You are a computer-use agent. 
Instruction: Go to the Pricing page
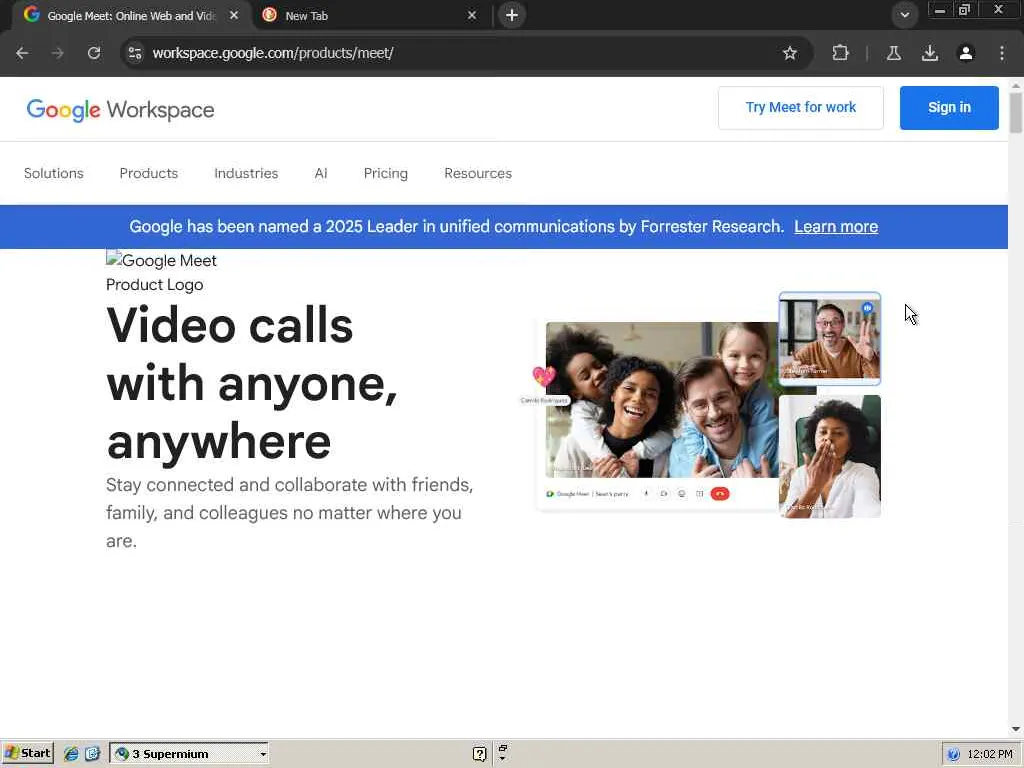pyautogui.click(x=385, y=173)
